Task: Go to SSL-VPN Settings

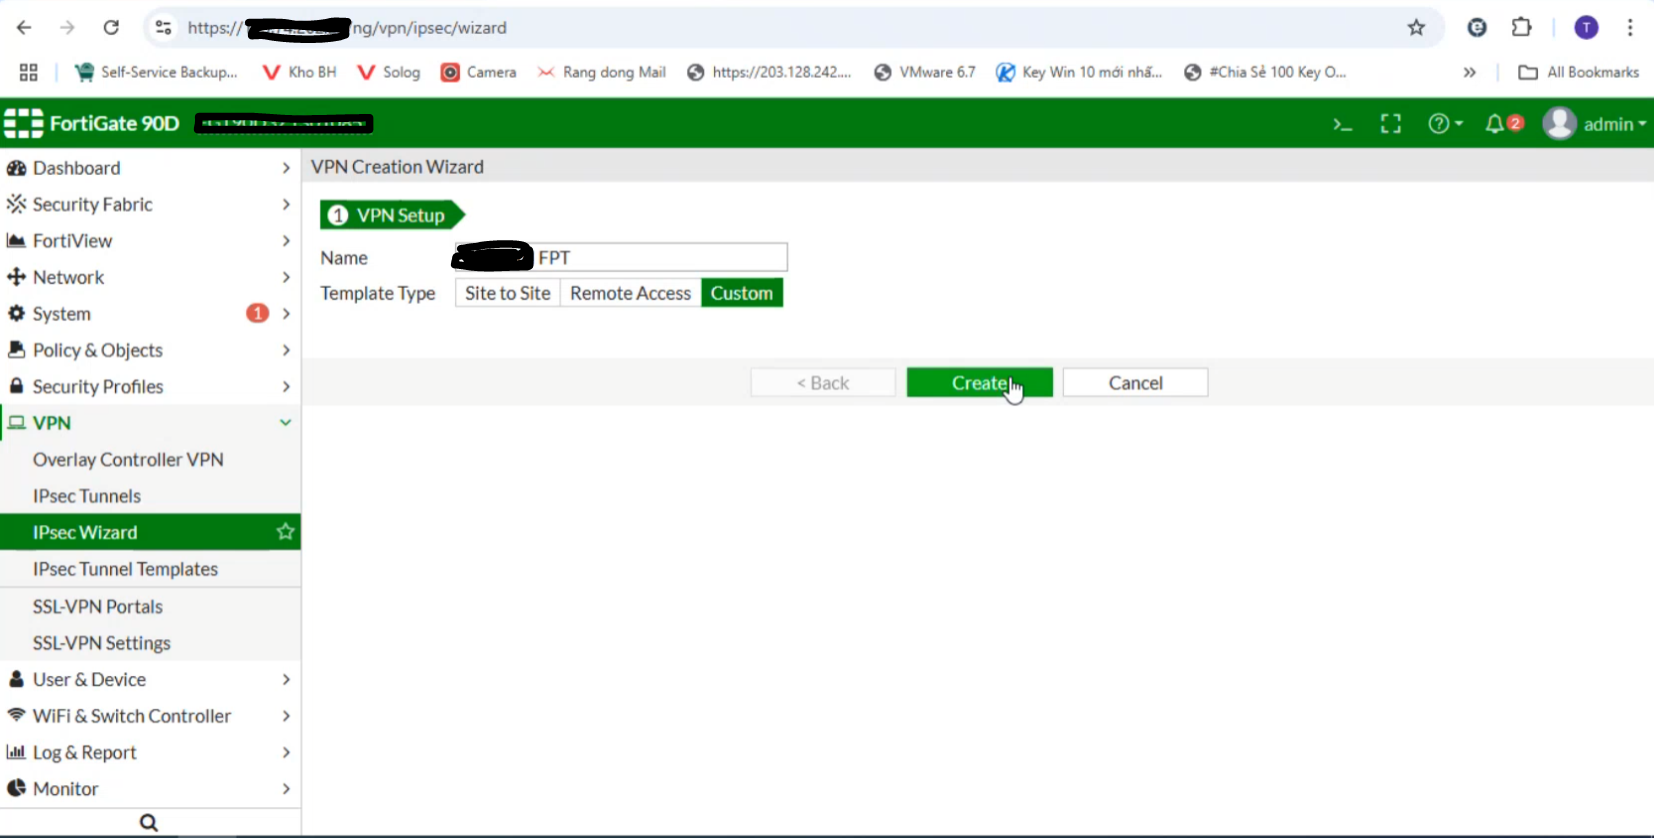Action: 102,643
